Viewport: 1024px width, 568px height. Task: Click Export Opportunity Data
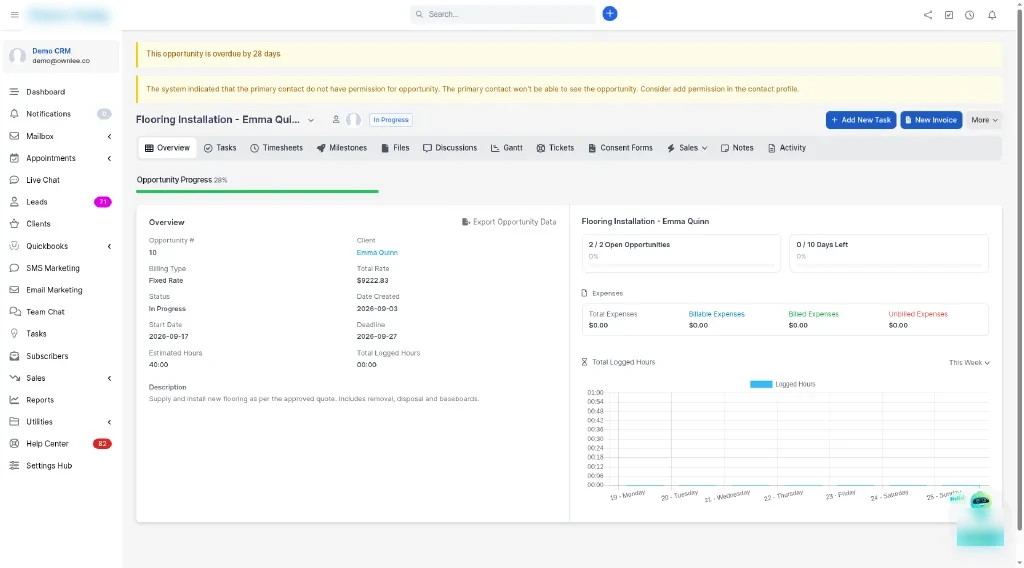coord(509,222)
